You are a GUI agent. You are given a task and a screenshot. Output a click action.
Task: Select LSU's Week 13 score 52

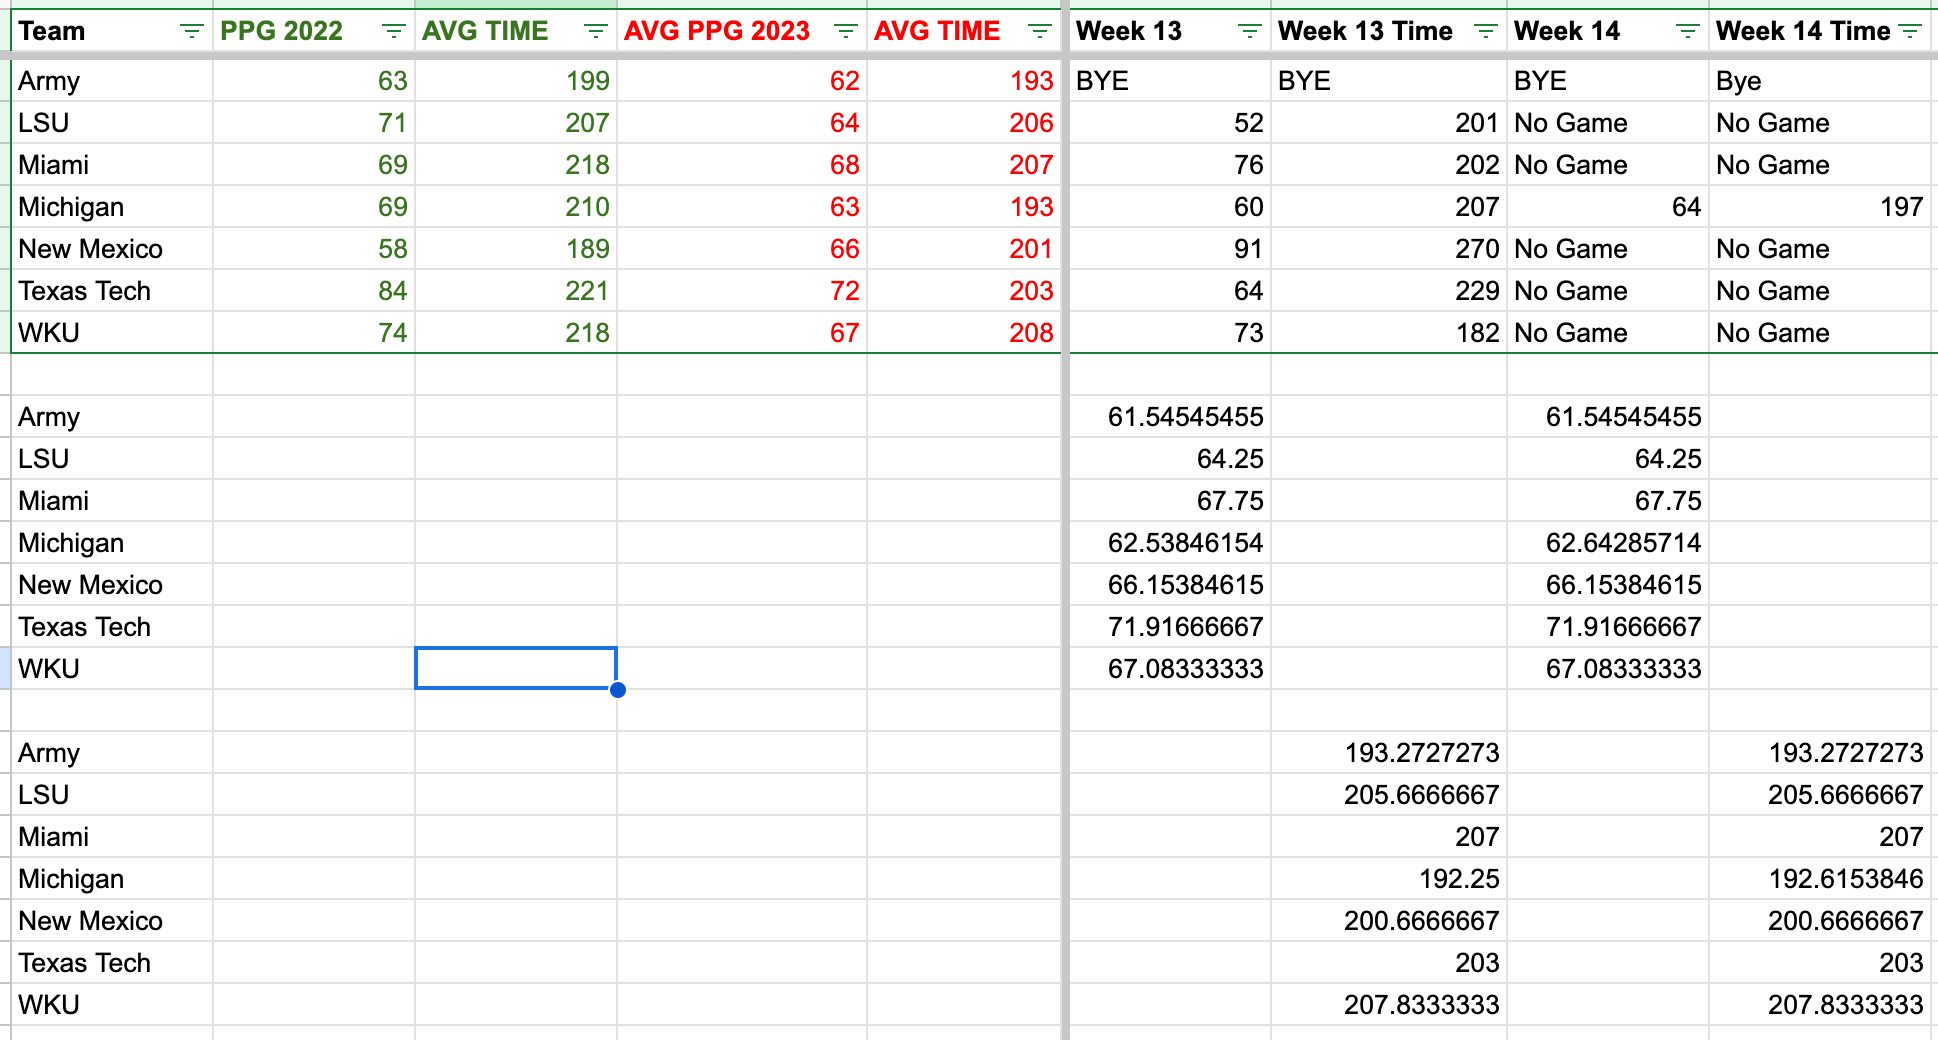tap(1170, 123)
